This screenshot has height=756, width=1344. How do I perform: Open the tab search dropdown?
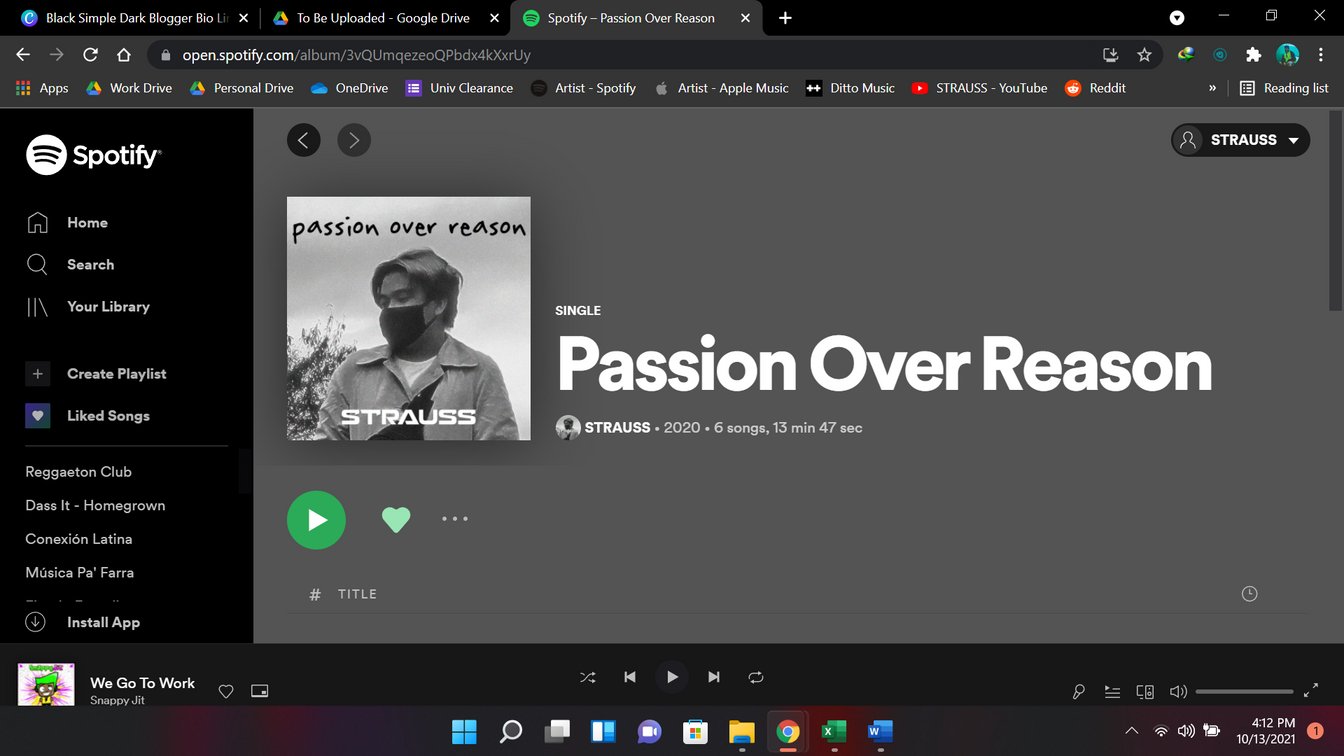[x=1177, y=18]
